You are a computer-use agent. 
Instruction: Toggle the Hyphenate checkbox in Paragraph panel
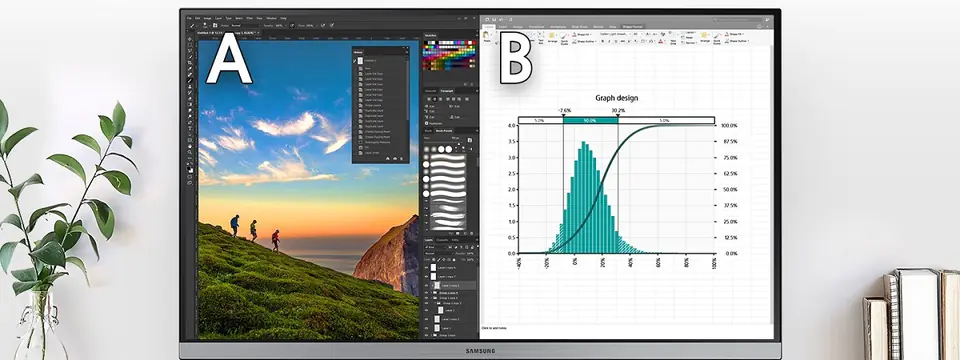coord(426,123)
